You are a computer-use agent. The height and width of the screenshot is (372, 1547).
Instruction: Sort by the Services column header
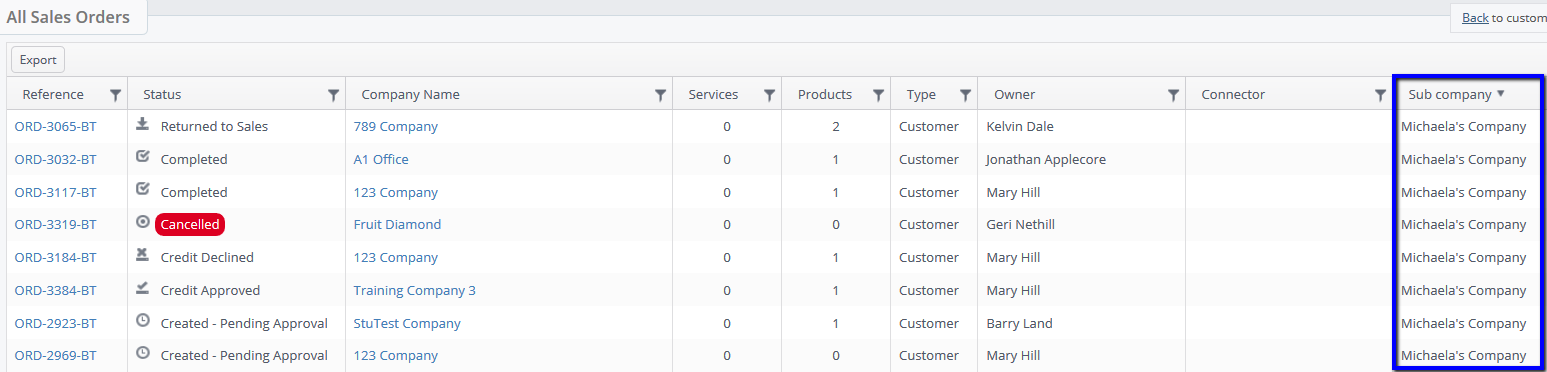tap(713, 95)
